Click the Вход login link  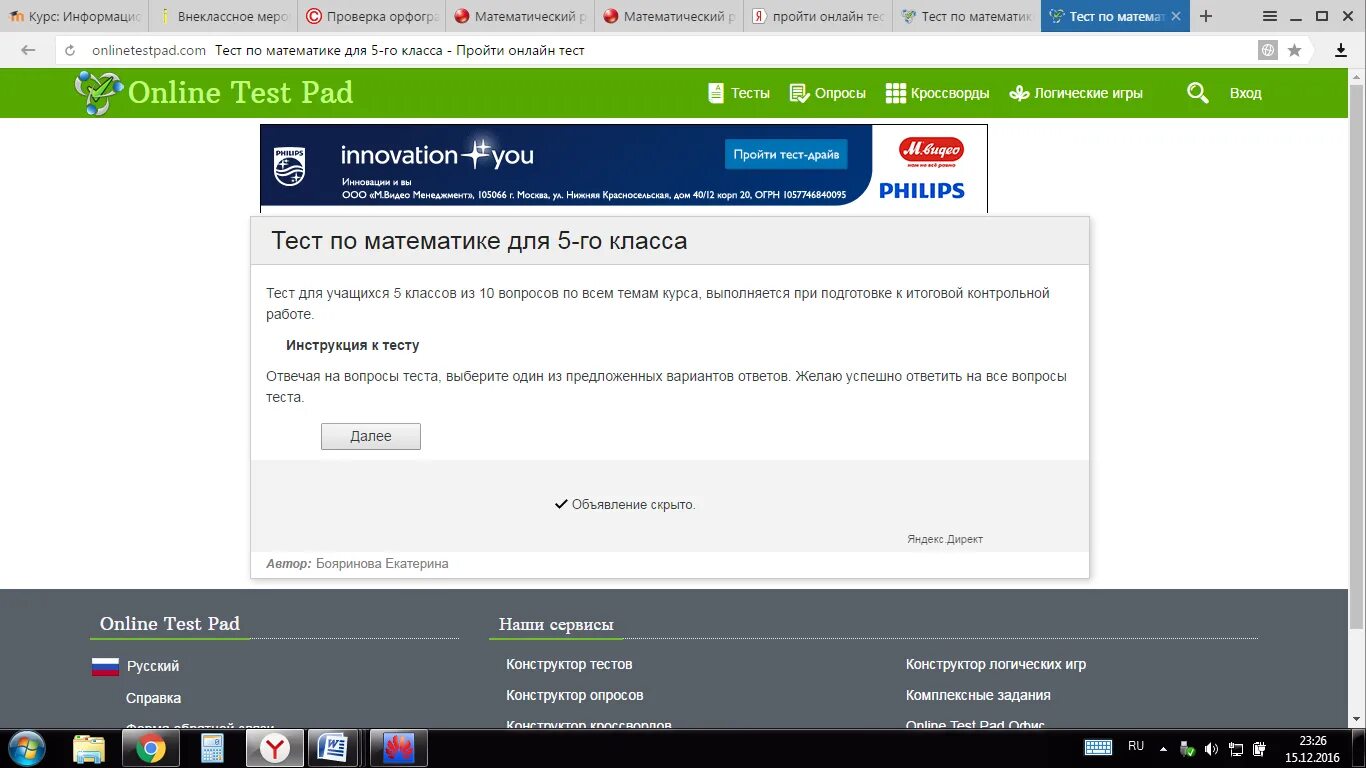[1245, 93]
